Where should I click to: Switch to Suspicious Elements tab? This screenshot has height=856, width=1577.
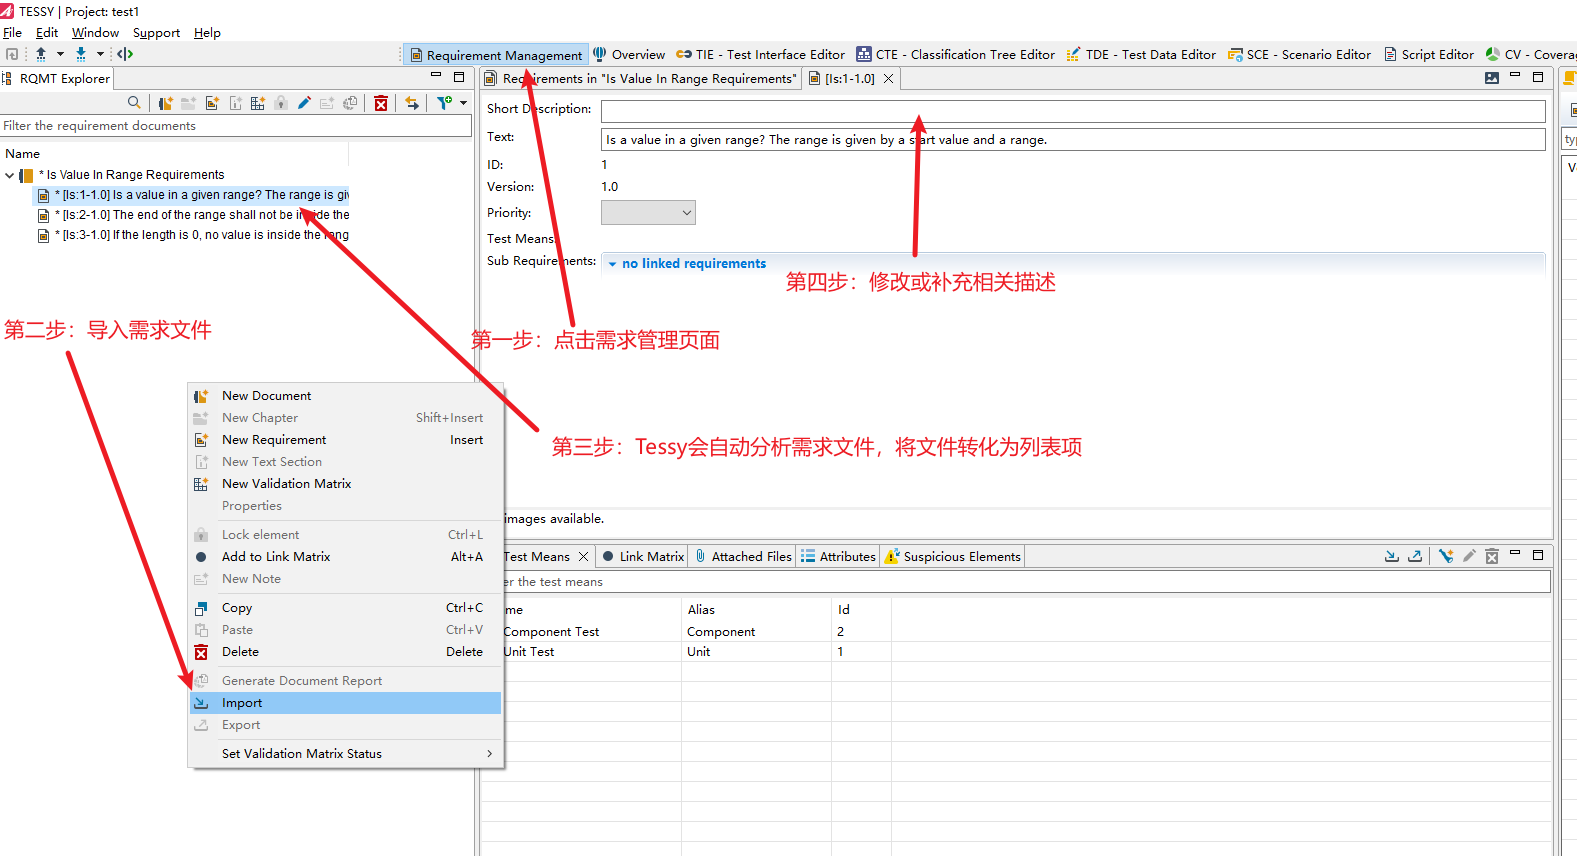pyautogui.click(x=952, y=556)
